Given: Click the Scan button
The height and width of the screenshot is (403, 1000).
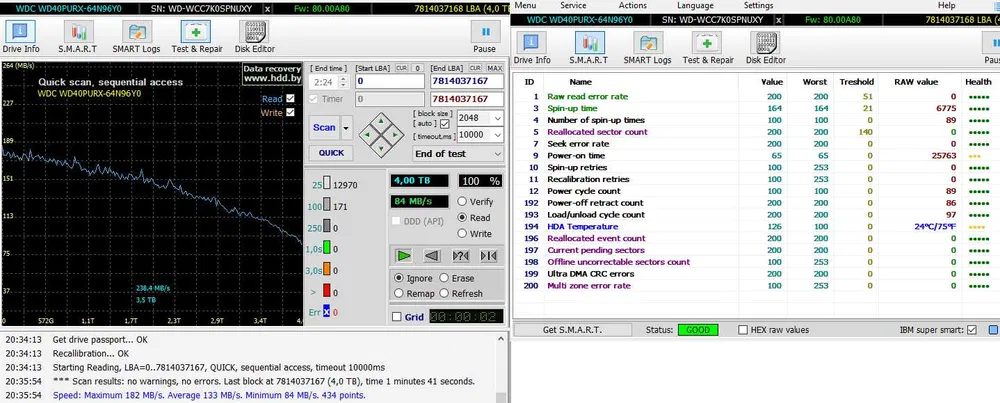Looking at the screenshot, I should pos(325,128).
